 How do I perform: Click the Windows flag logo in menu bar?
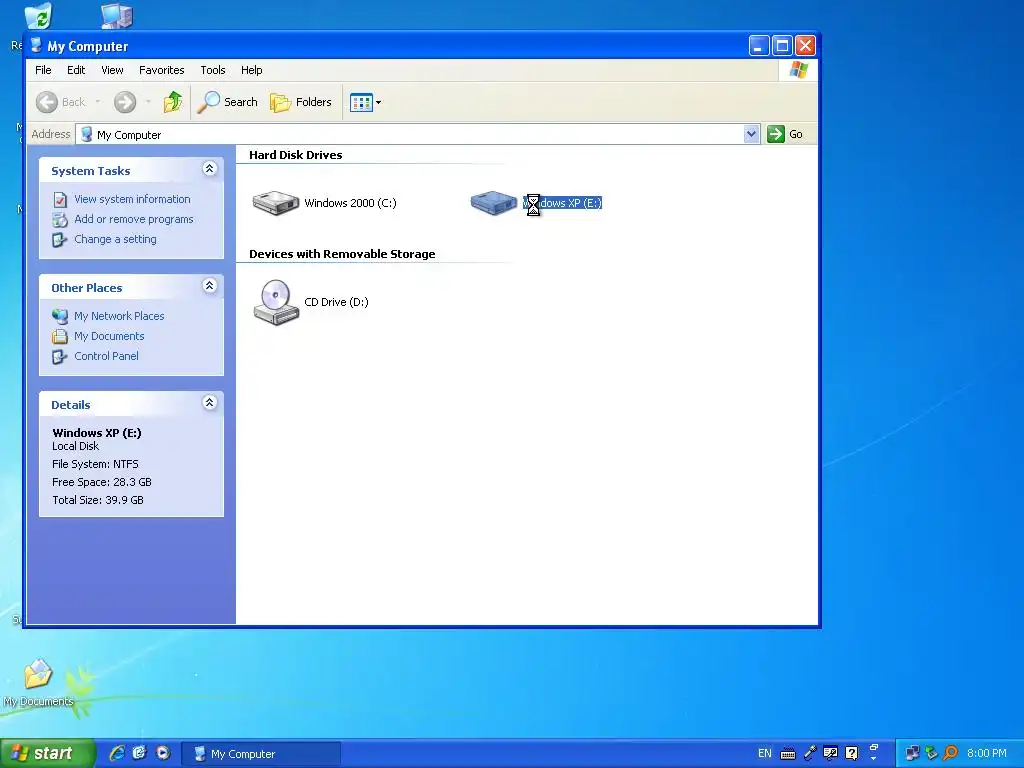click(x=799, y=70)
